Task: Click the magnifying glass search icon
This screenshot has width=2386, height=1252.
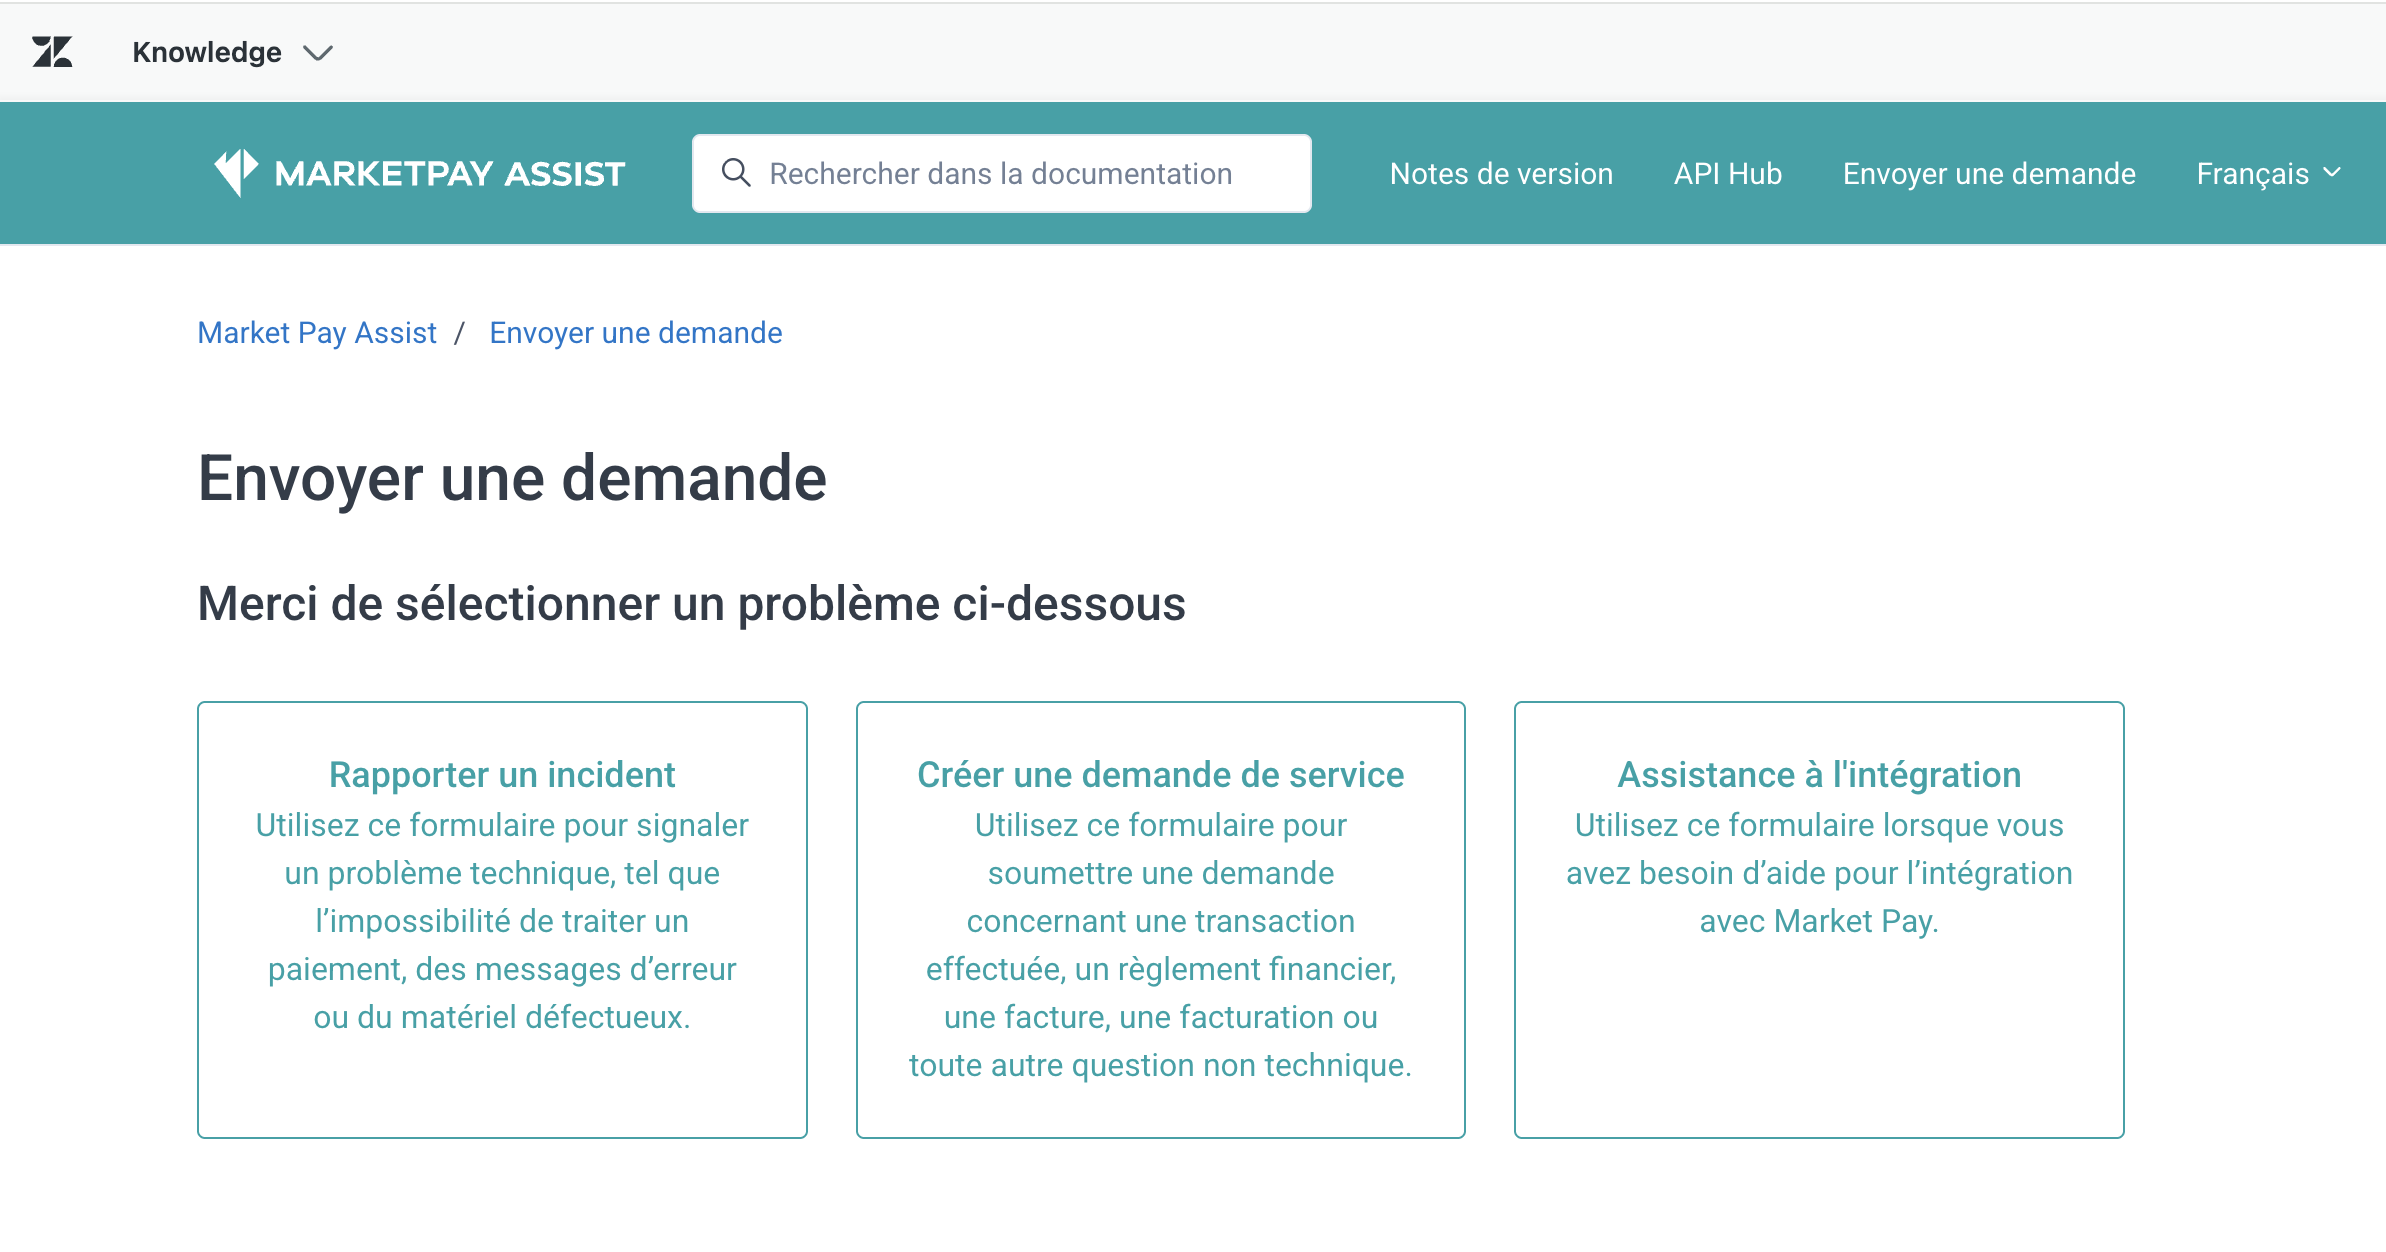Action: tap(736, 173)
